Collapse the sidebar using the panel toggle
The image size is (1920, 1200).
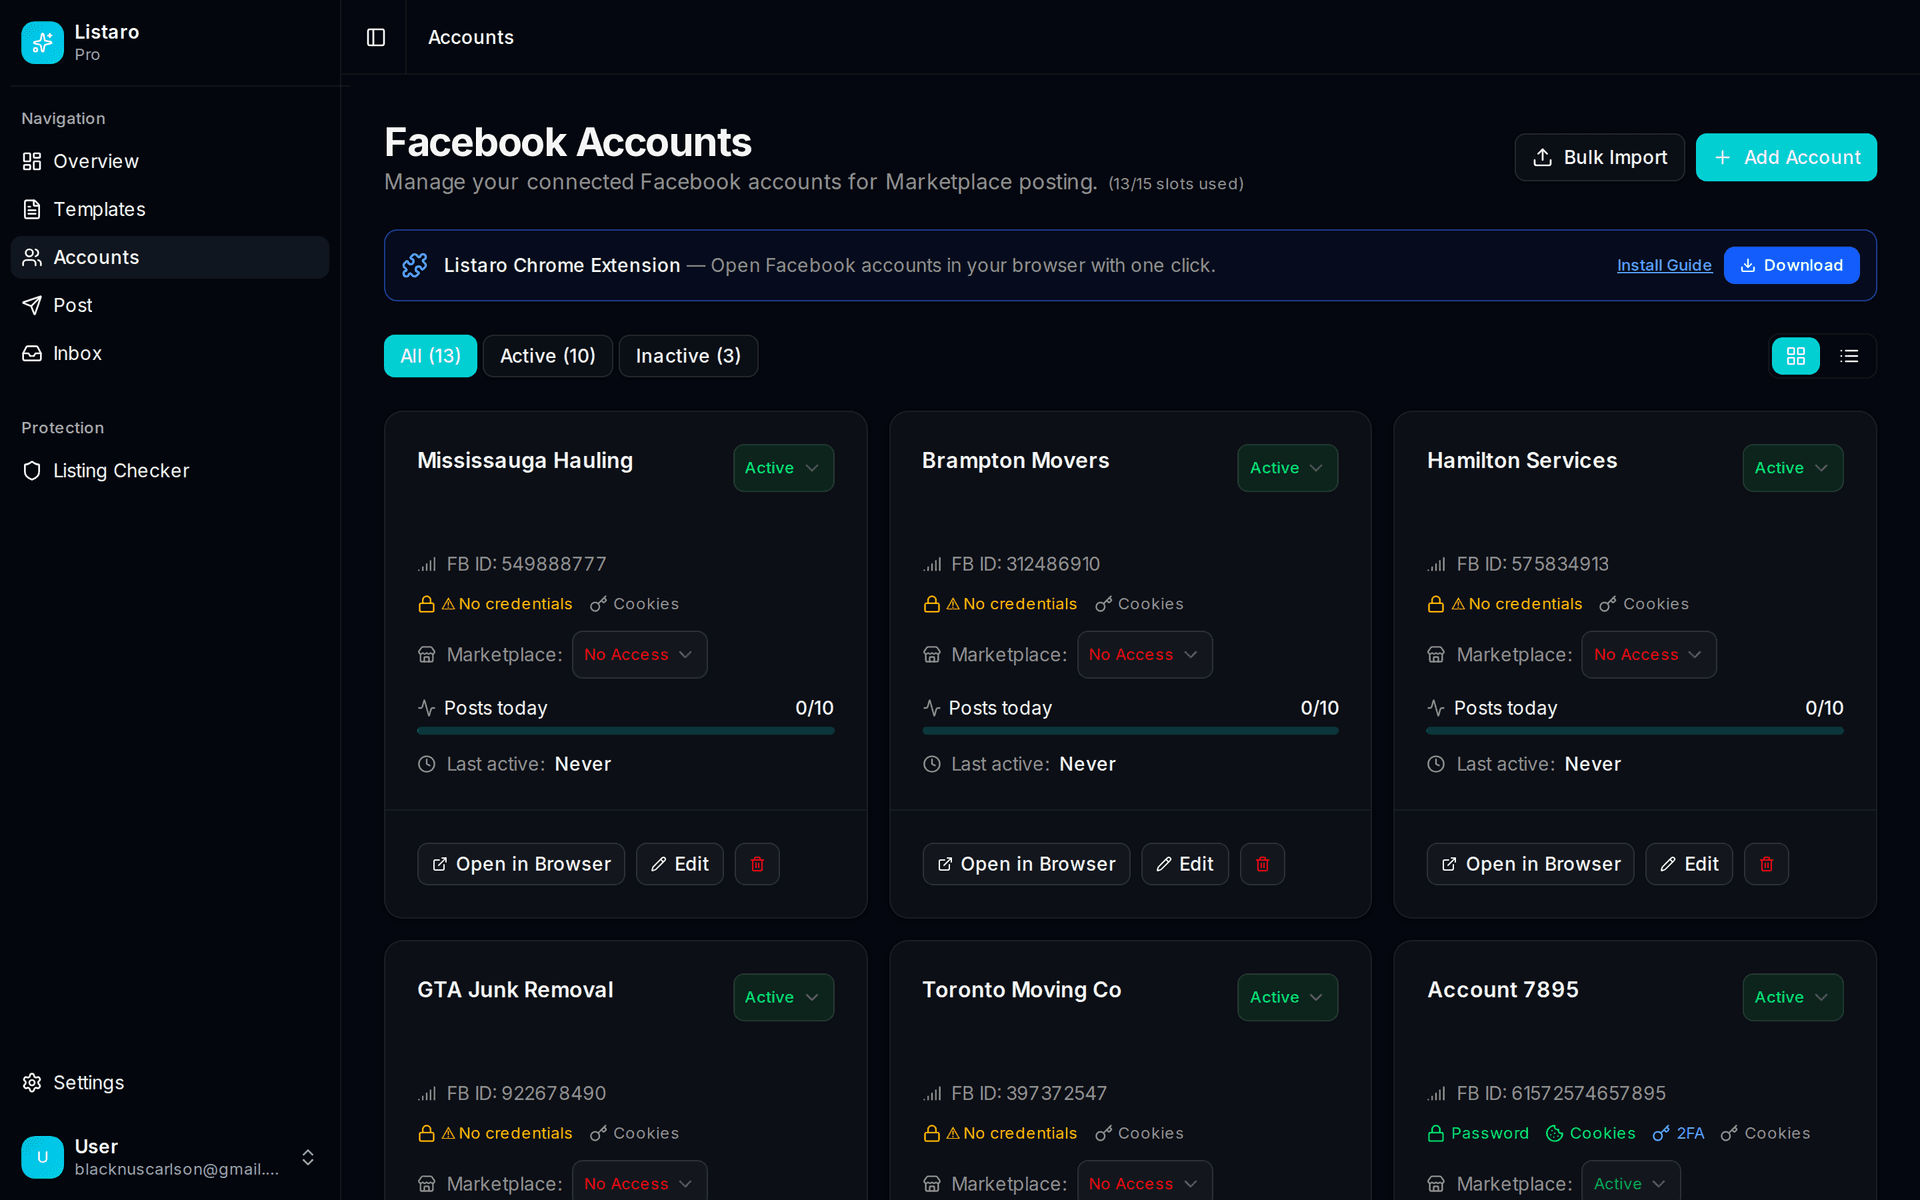[376, 37]
